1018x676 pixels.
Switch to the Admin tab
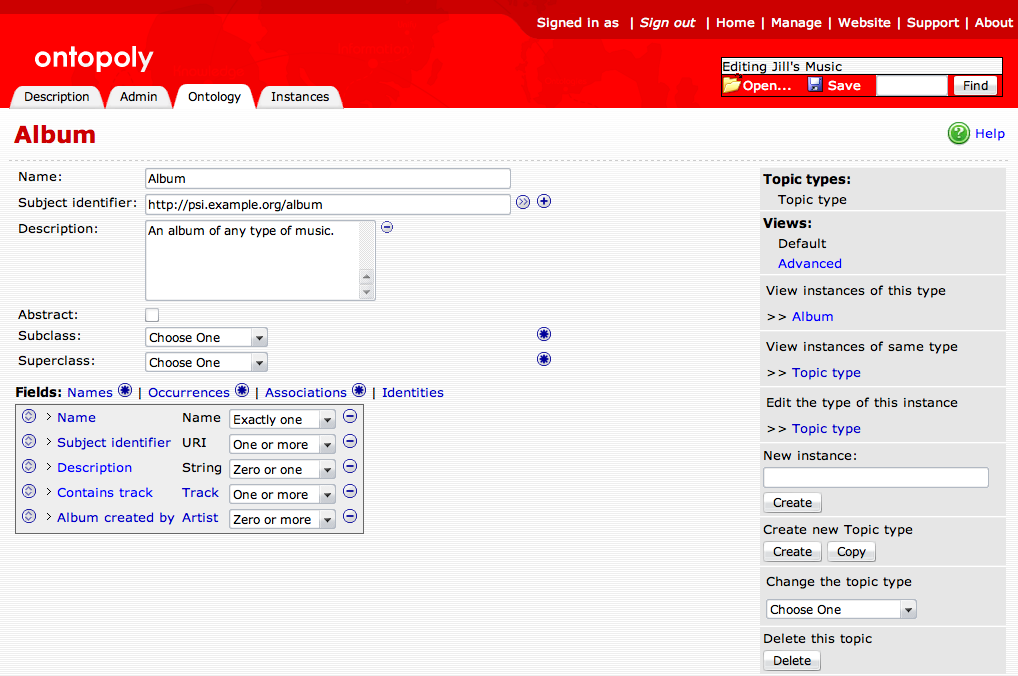(x=139, y=96)
